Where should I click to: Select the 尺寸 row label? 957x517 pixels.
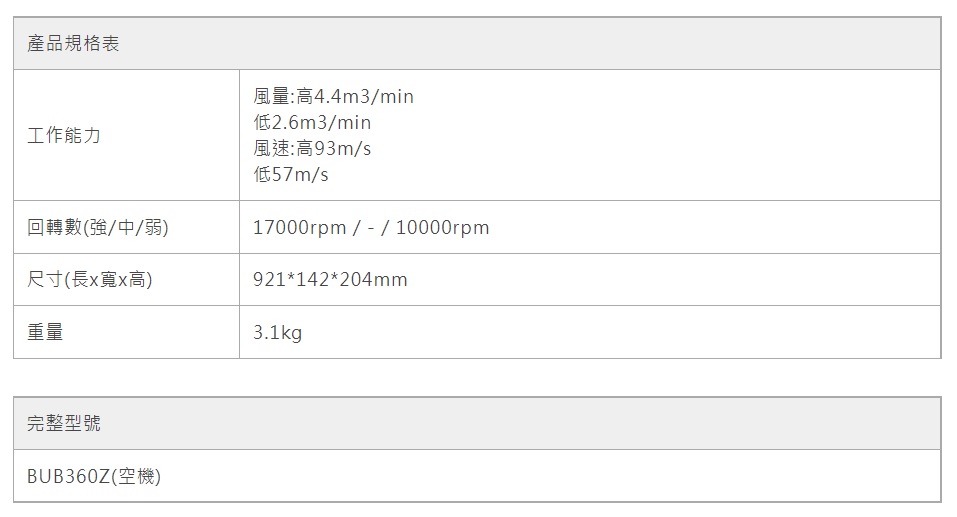tap(44, 280)
